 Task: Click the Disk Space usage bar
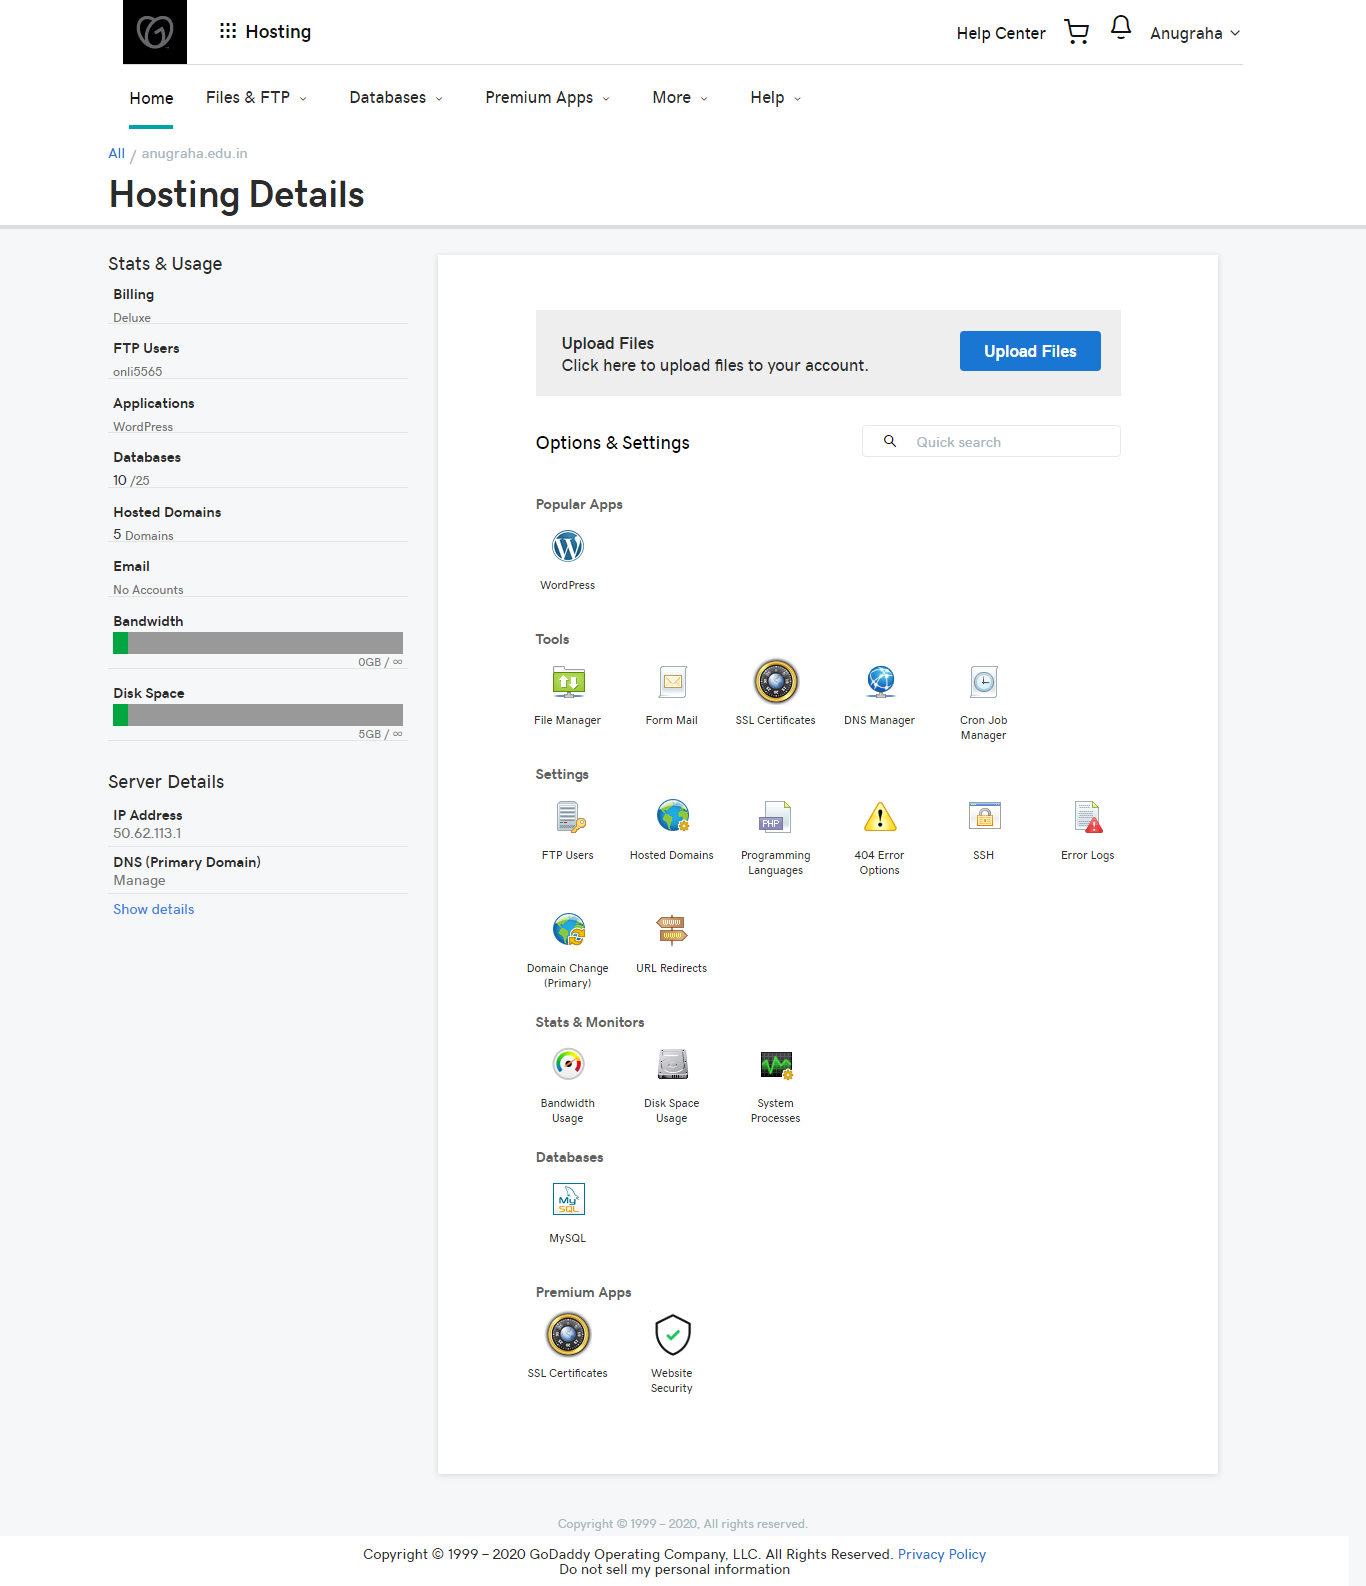[x=258, y=715]
